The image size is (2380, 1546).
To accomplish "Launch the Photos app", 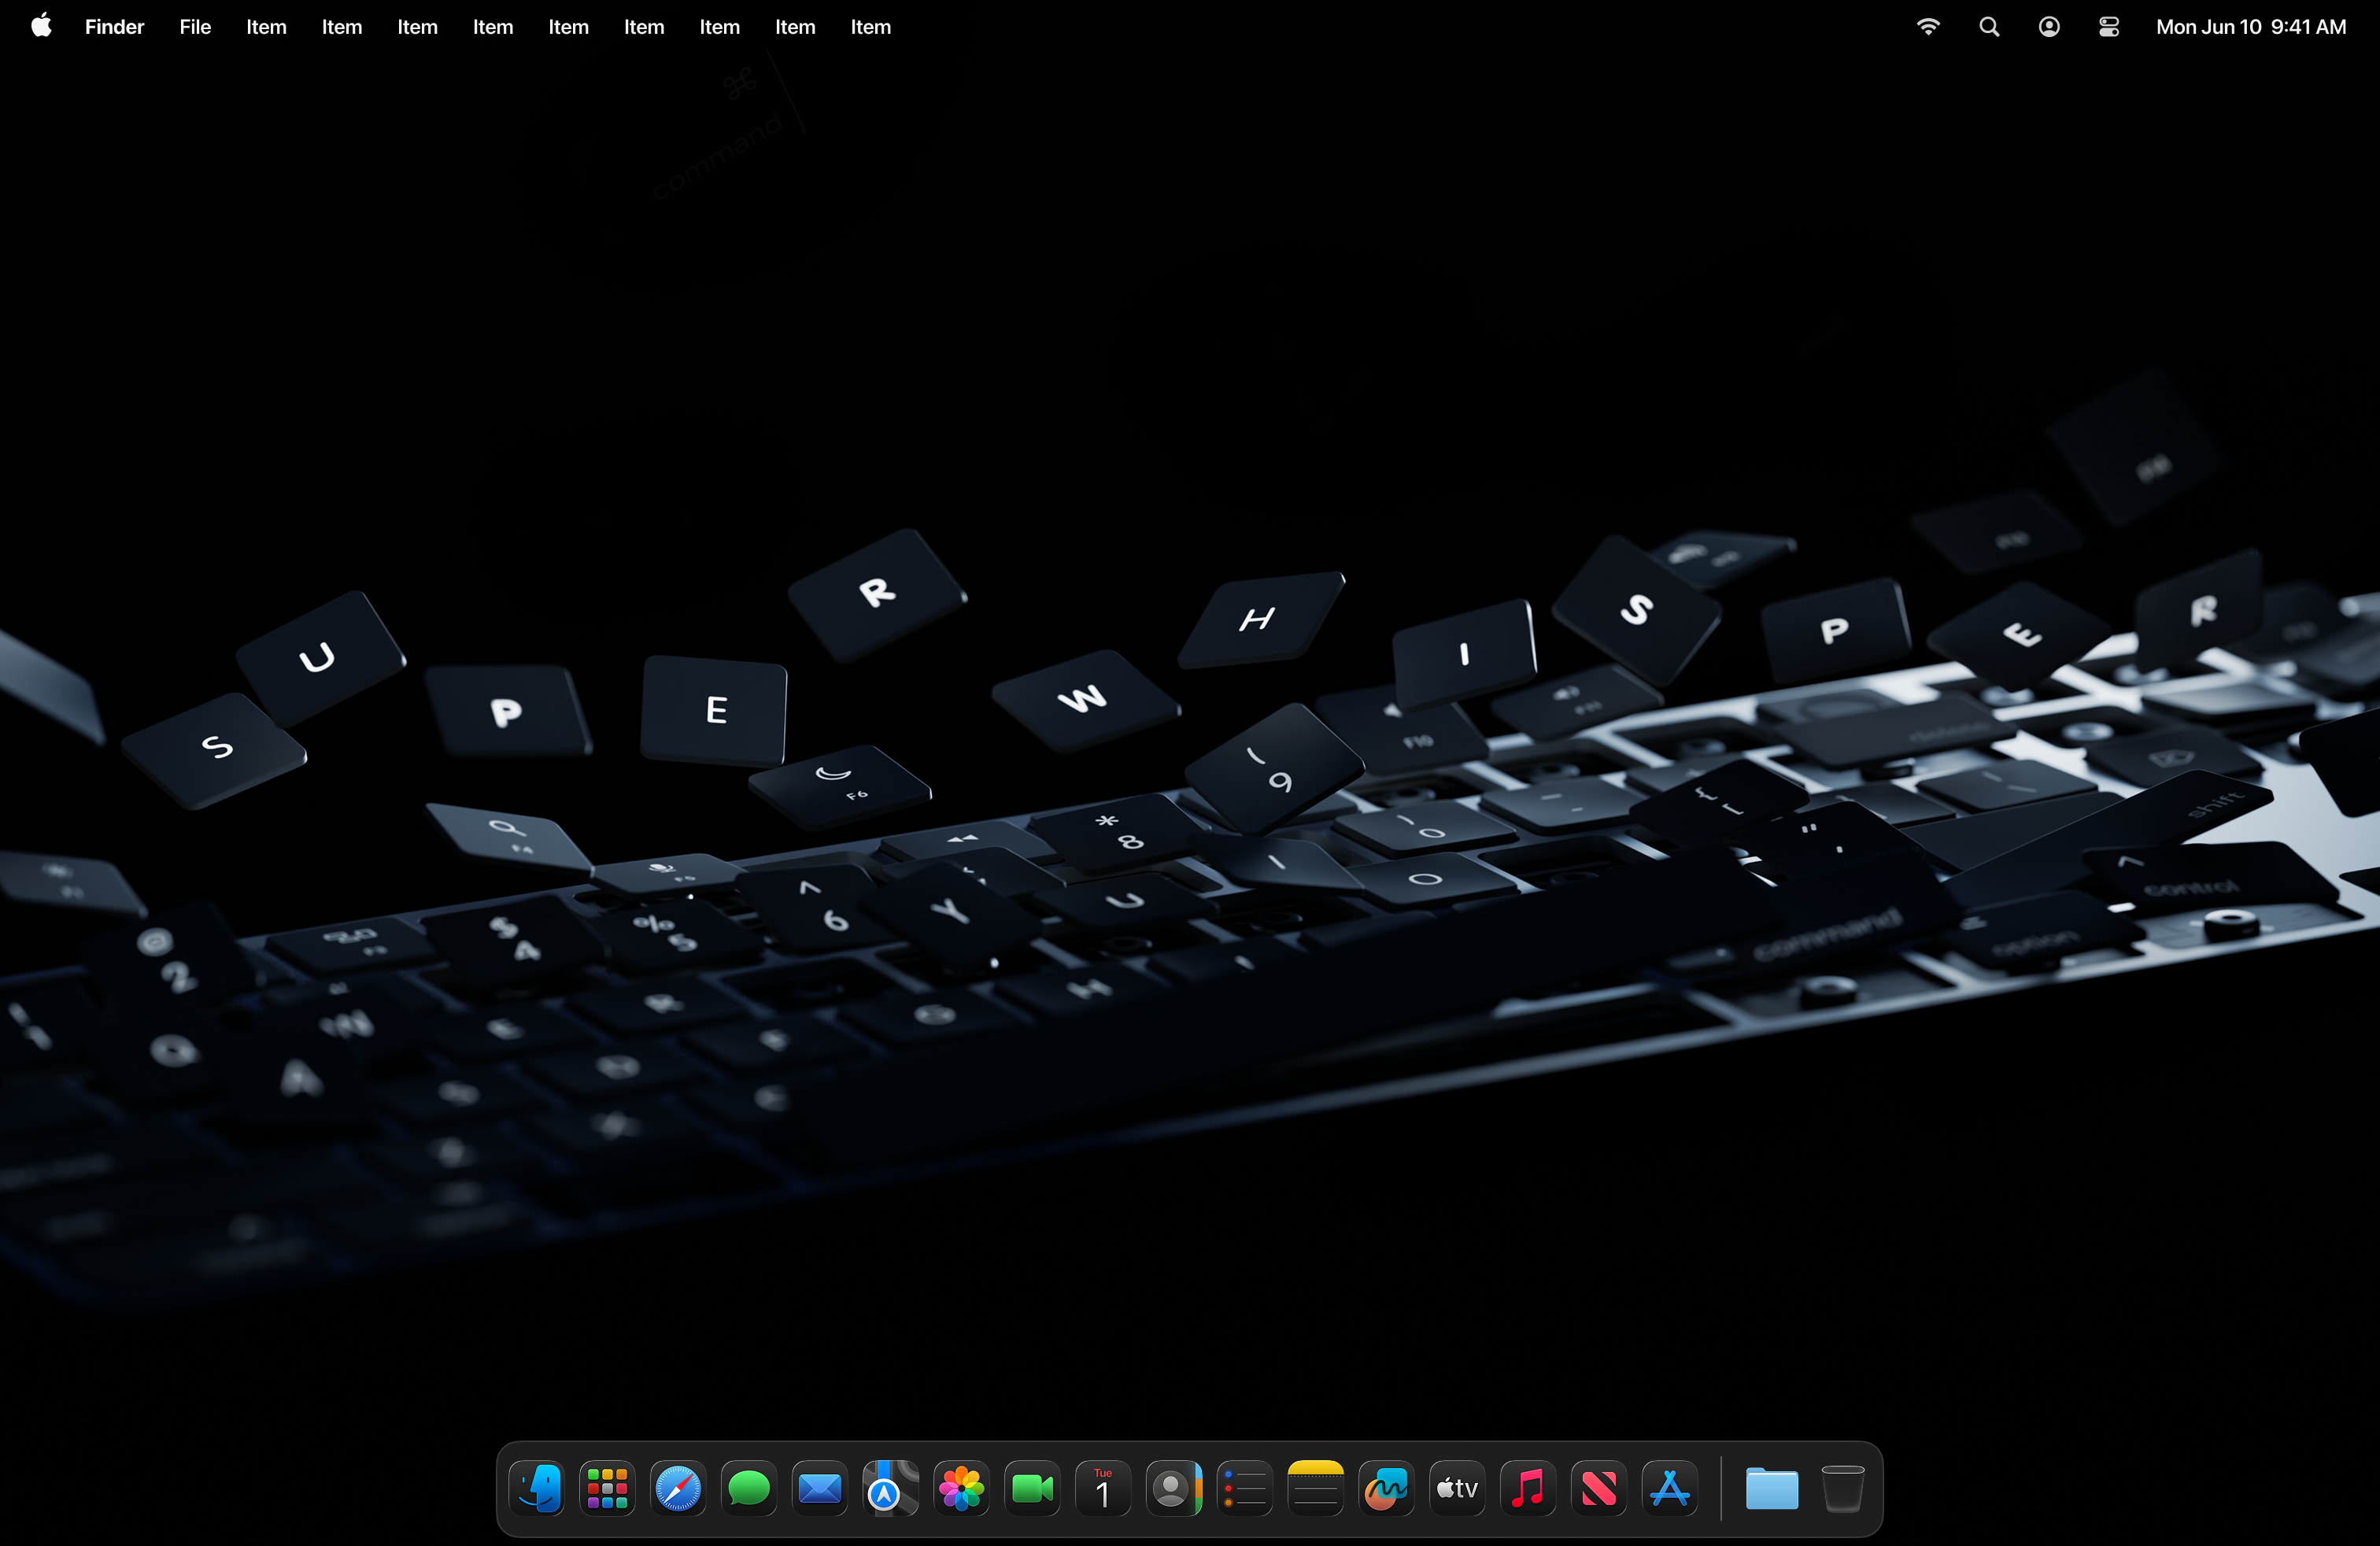I will click(x=962, y=1489).
